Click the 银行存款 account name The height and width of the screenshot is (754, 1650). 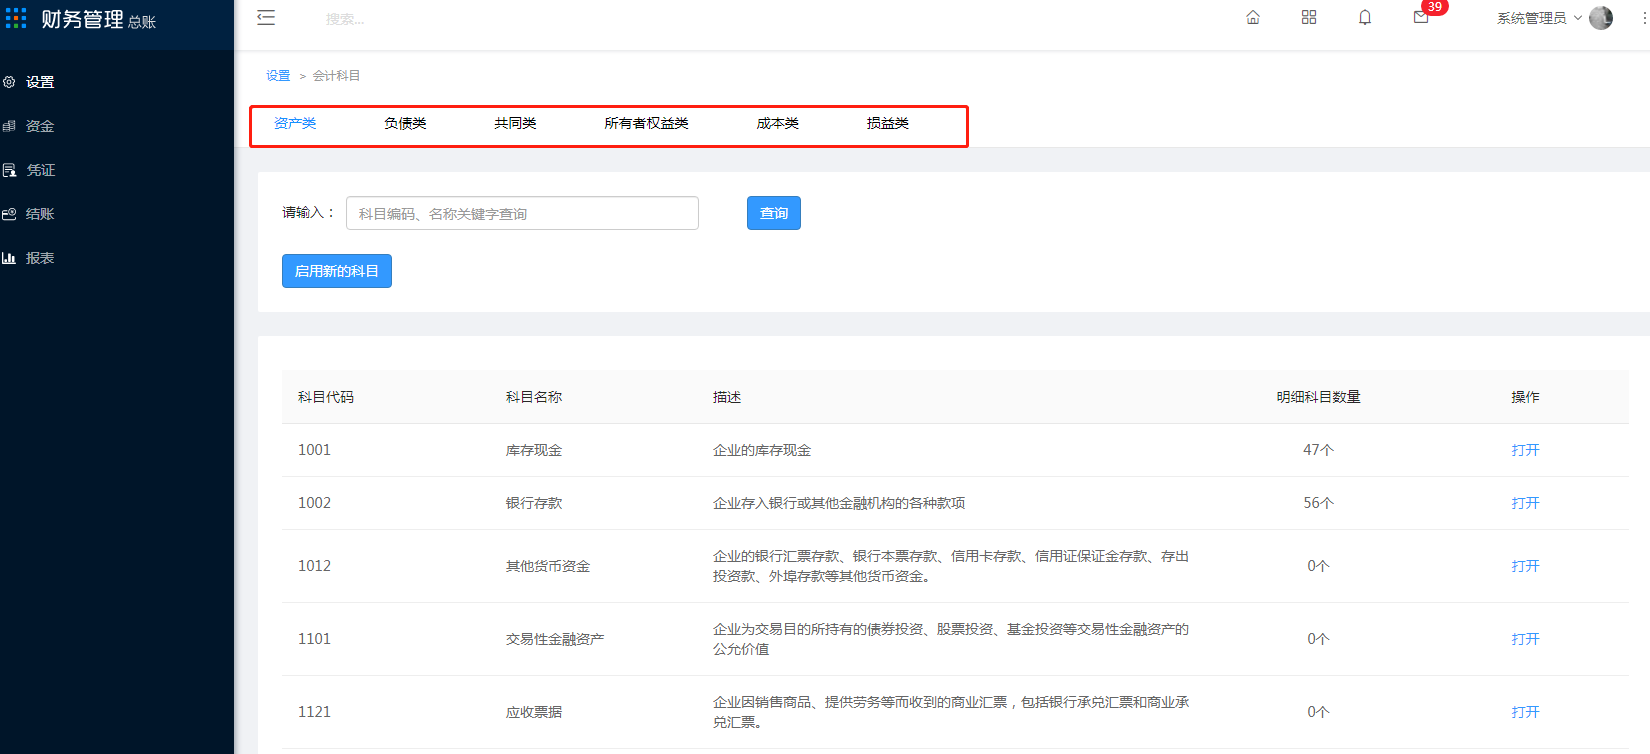coord(534,503)
